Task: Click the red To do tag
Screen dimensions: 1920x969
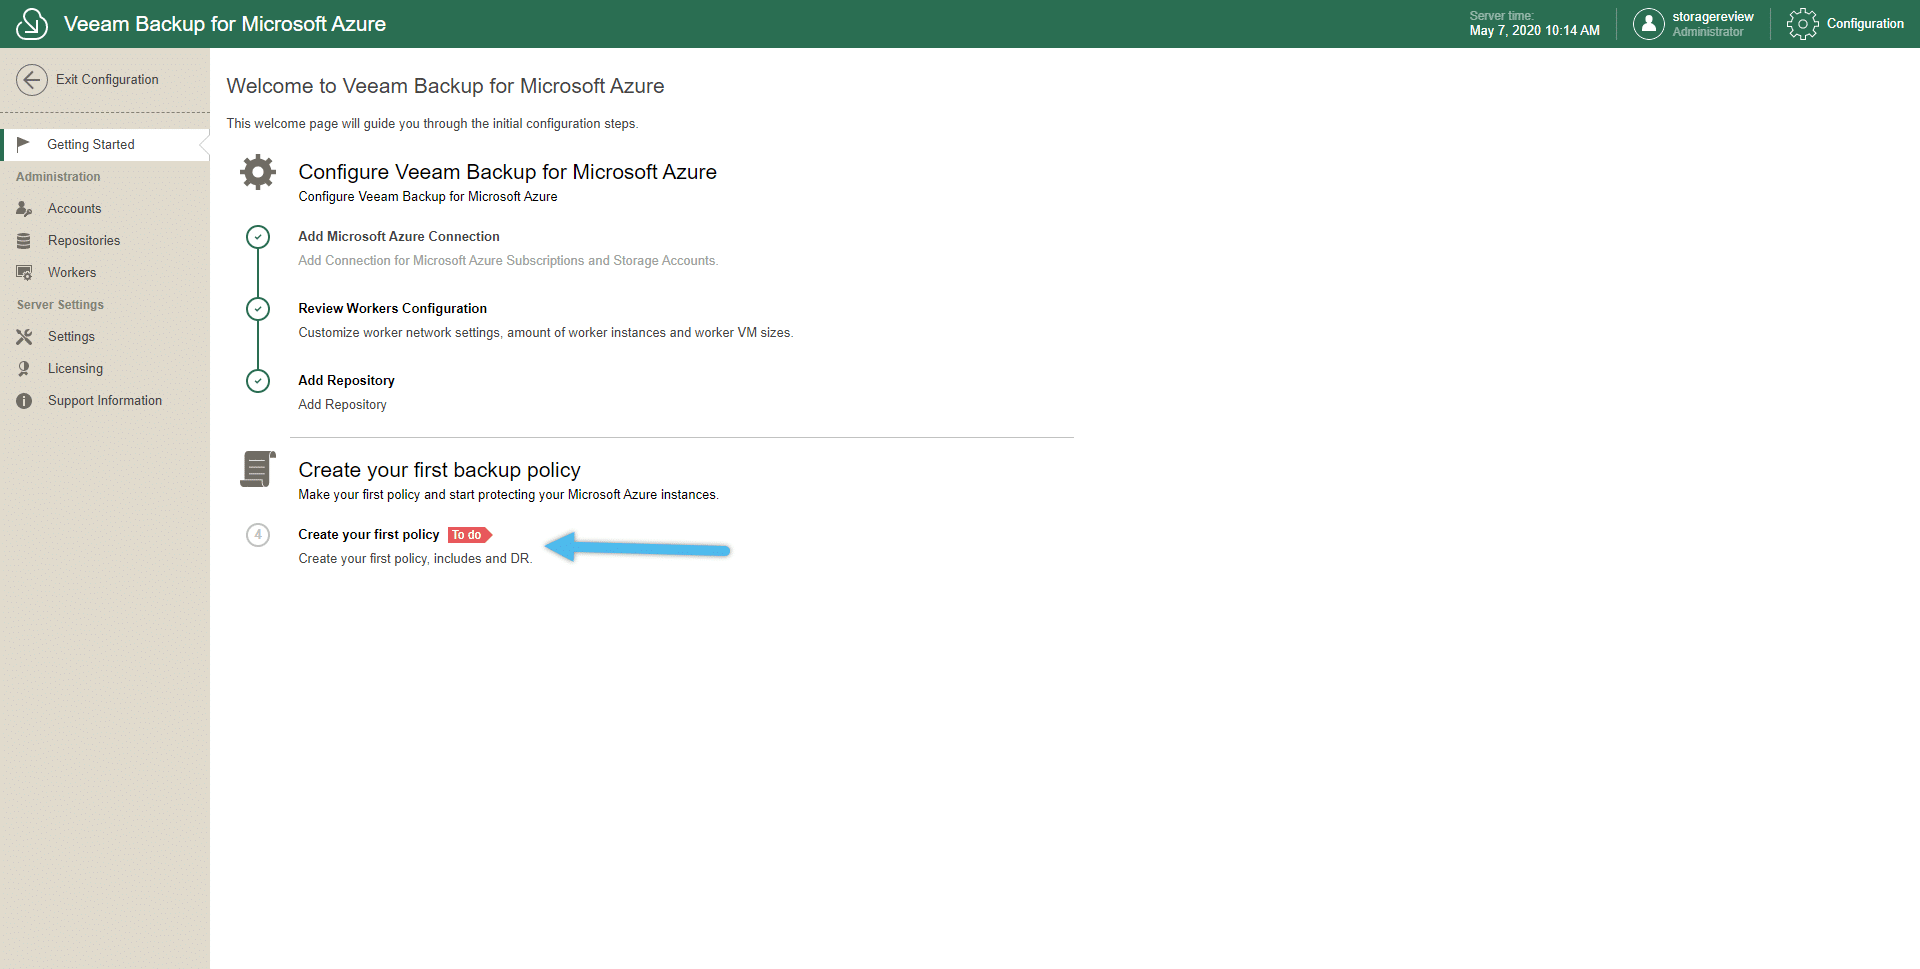Action: tap(469, 535)
